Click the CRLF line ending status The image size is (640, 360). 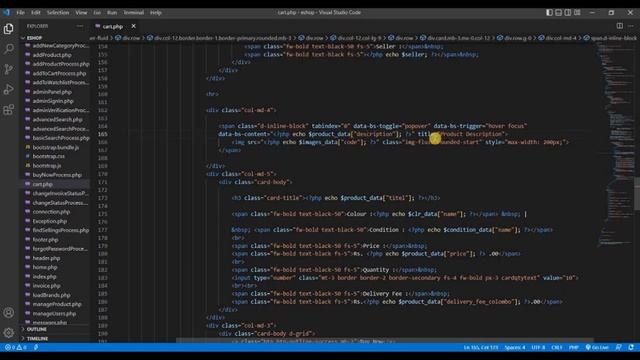click(x=557, y=348)
